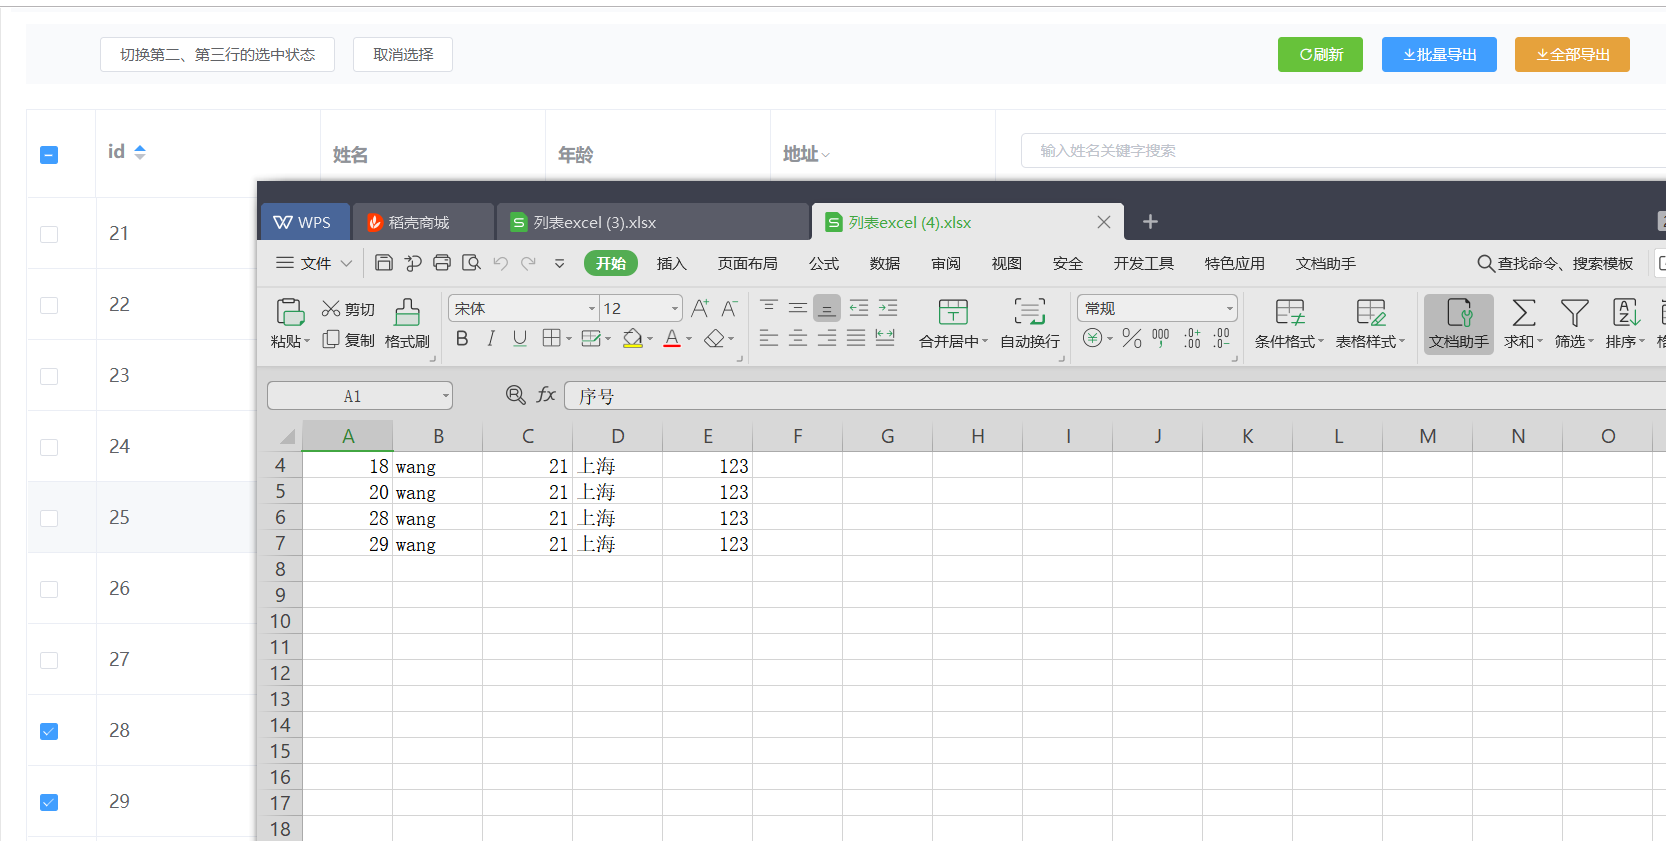
Task: Click the yellow fill color bucket icon
Action: pyautogui.click(x=632, y=339)
